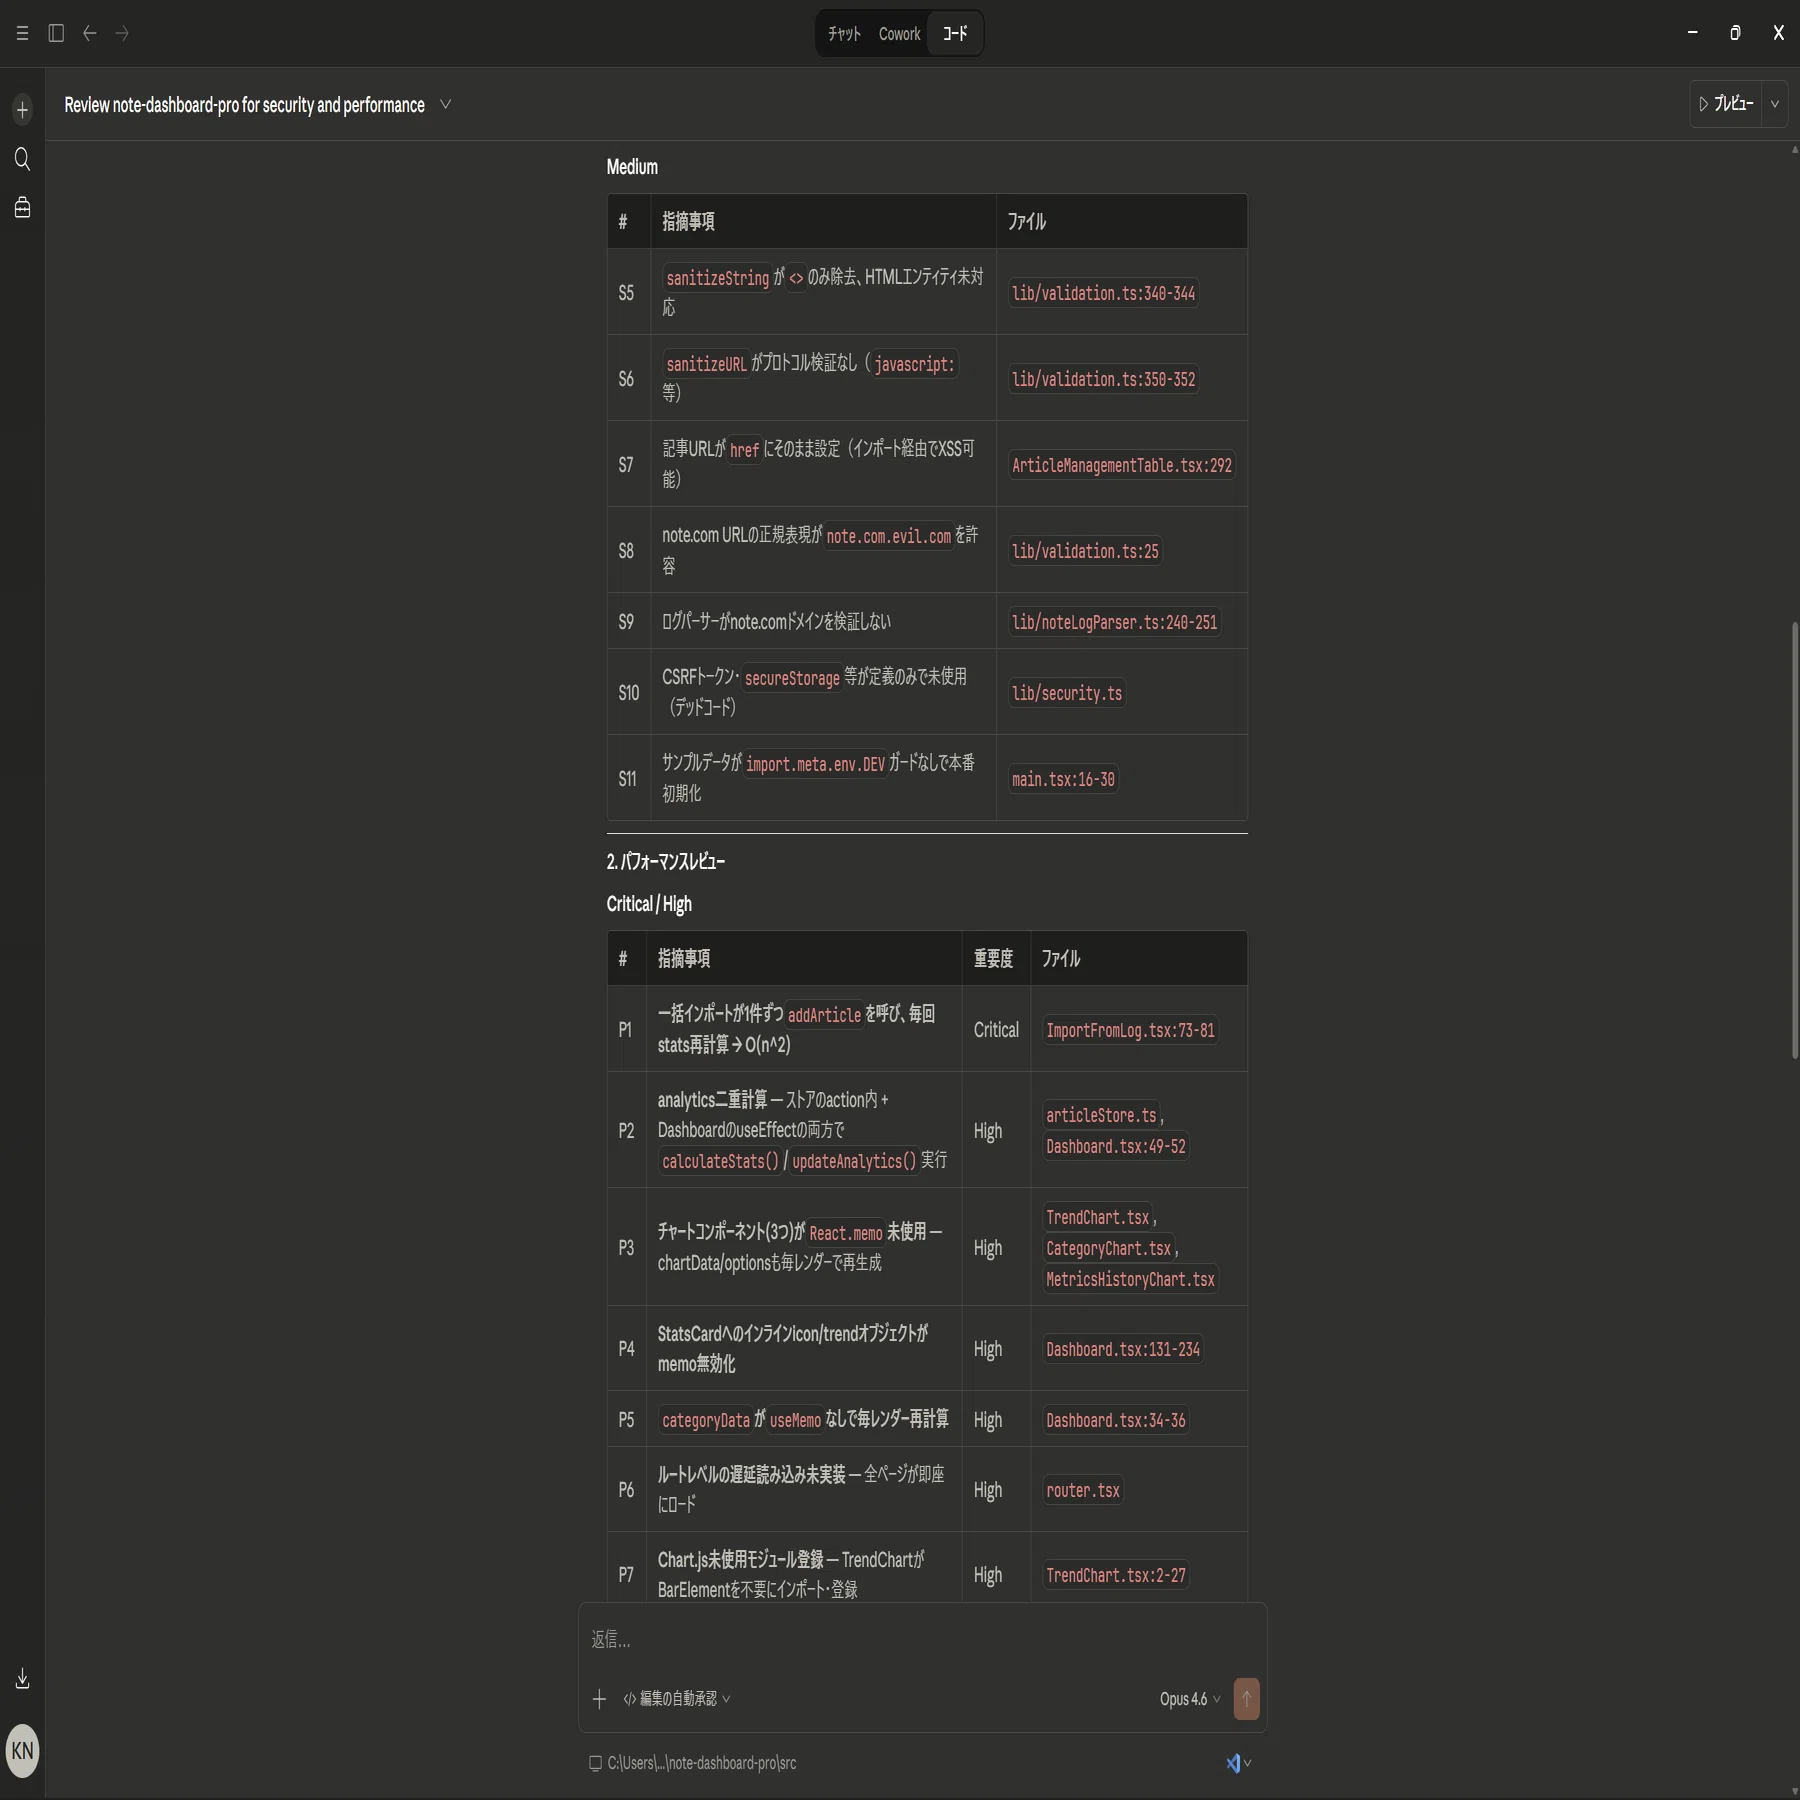Viewport: 1800px width, 1800px height.
Task: Open search from the sidebar magnifier
Action: coord(22,159)
